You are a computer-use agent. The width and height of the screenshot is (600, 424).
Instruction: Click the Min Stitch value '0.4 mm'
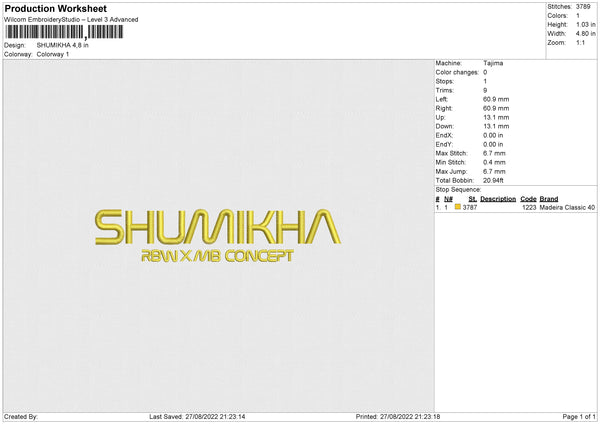pos(494,162)
